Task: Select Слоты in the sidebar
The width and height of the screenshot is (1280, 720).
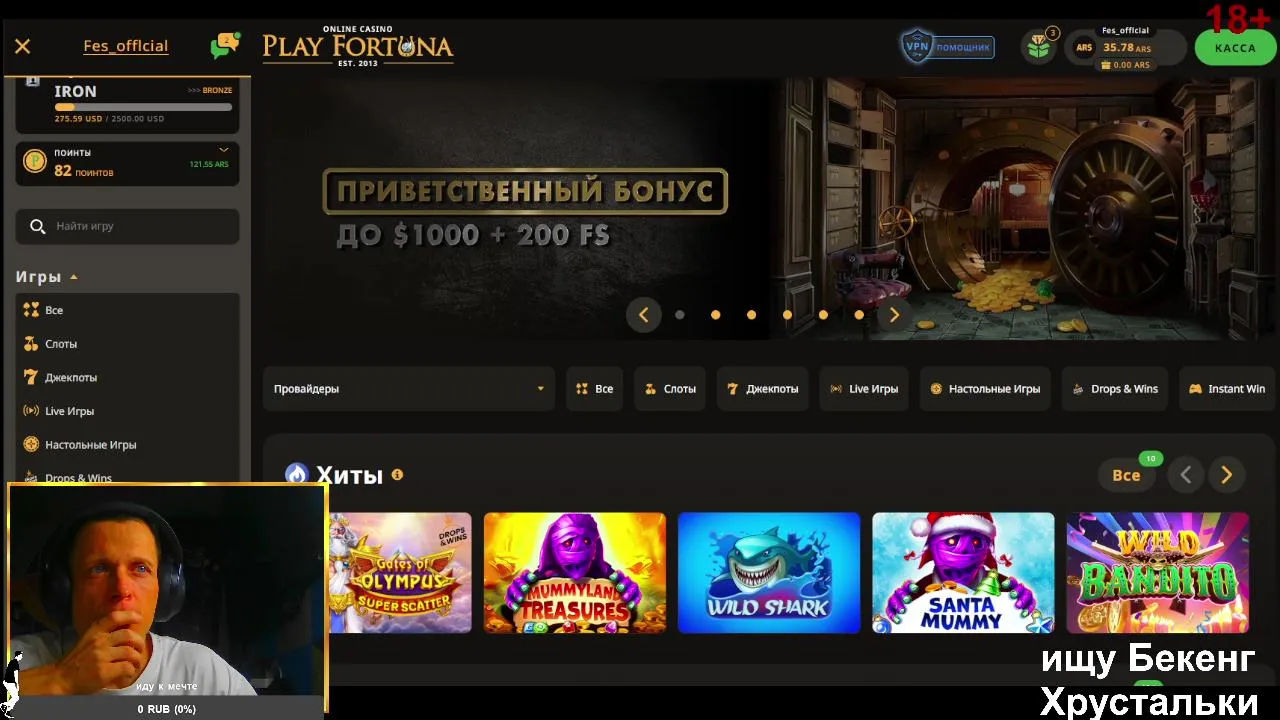Action: pos(127,344)
